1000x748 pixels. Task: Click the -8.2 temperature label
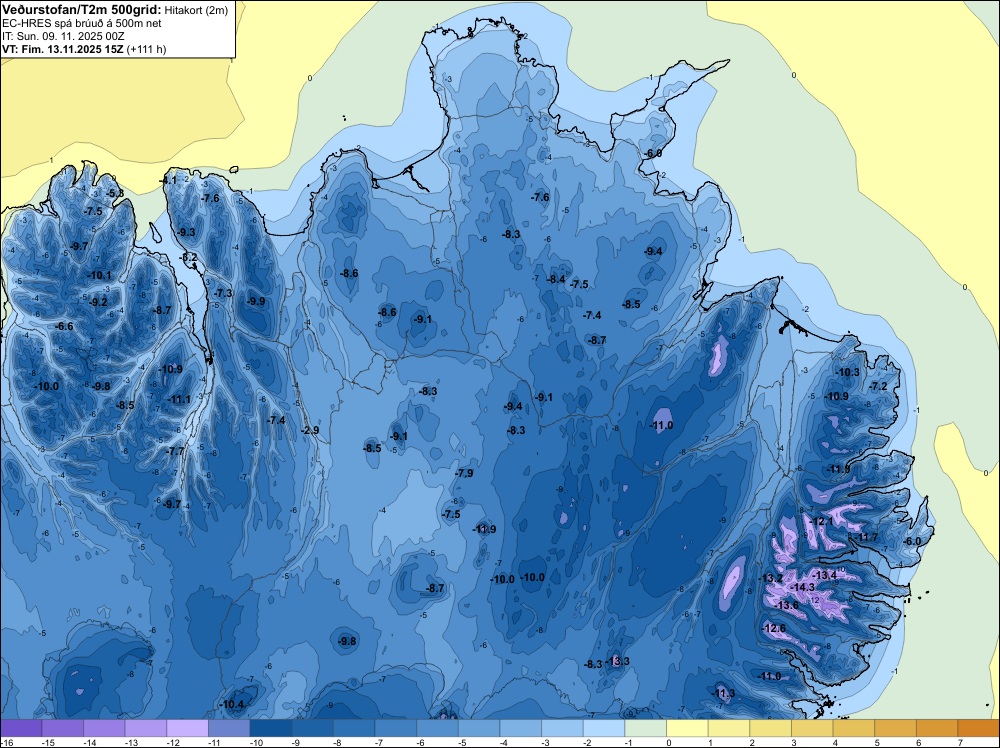189,257
